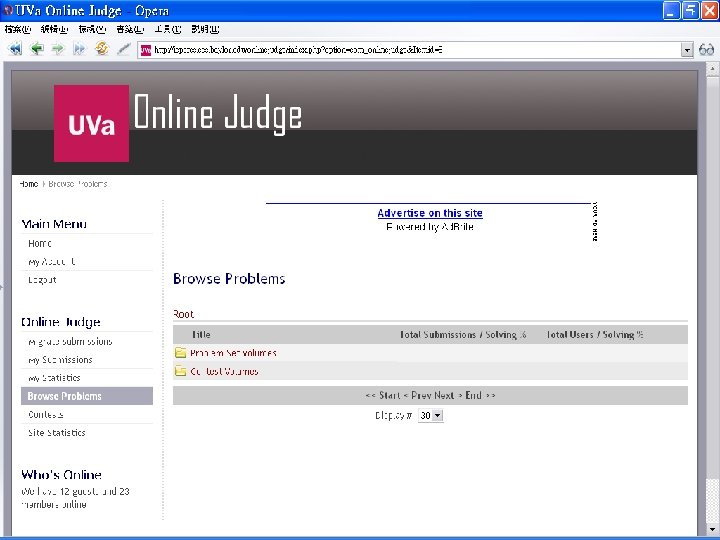Reload the page with the orange Reload icon

tap(101, 48)
